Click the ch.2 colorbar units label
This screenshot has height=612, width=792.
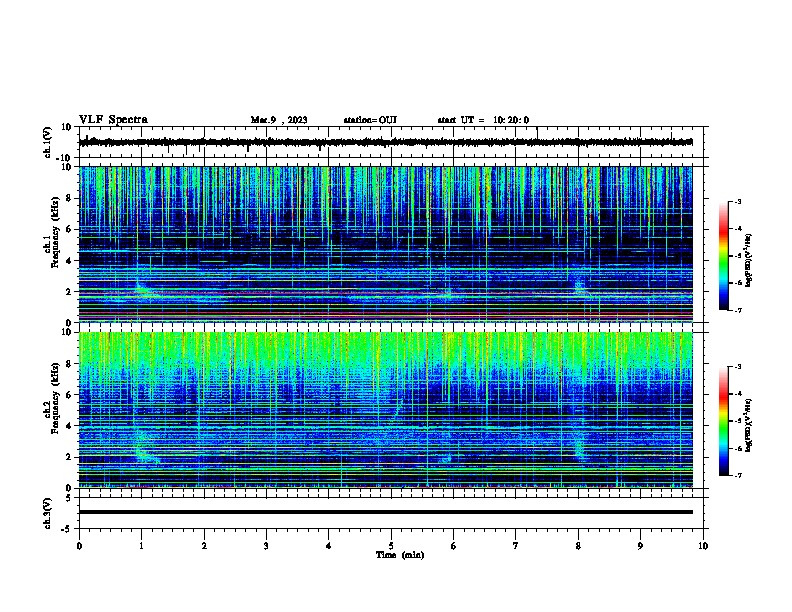[749, 425]
